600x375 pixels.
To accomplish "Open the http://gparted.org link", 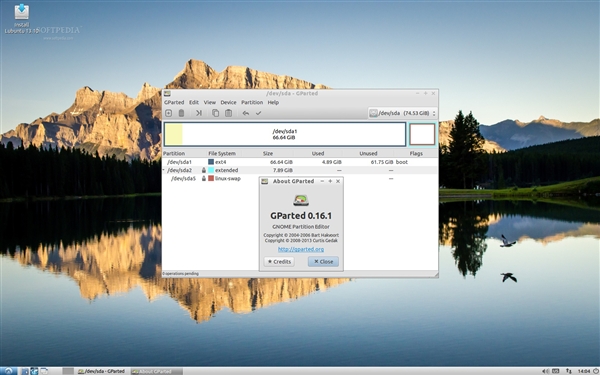I will 301,249.
